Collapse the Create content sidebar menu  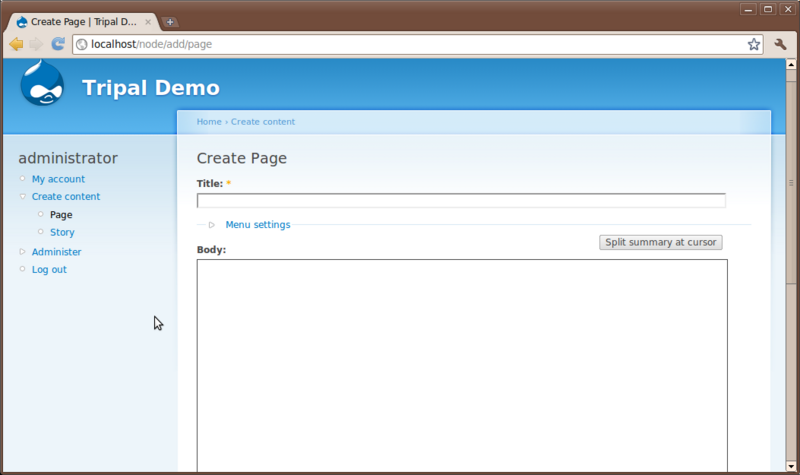(x=22, y=196)
